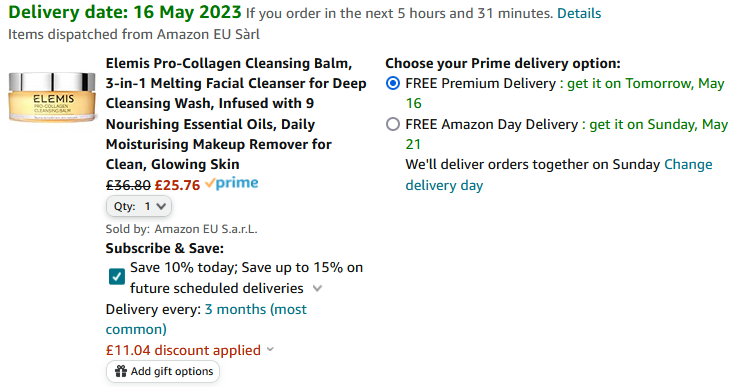Click get it on Tomorrow, May 16 text

tap(565, 94)
